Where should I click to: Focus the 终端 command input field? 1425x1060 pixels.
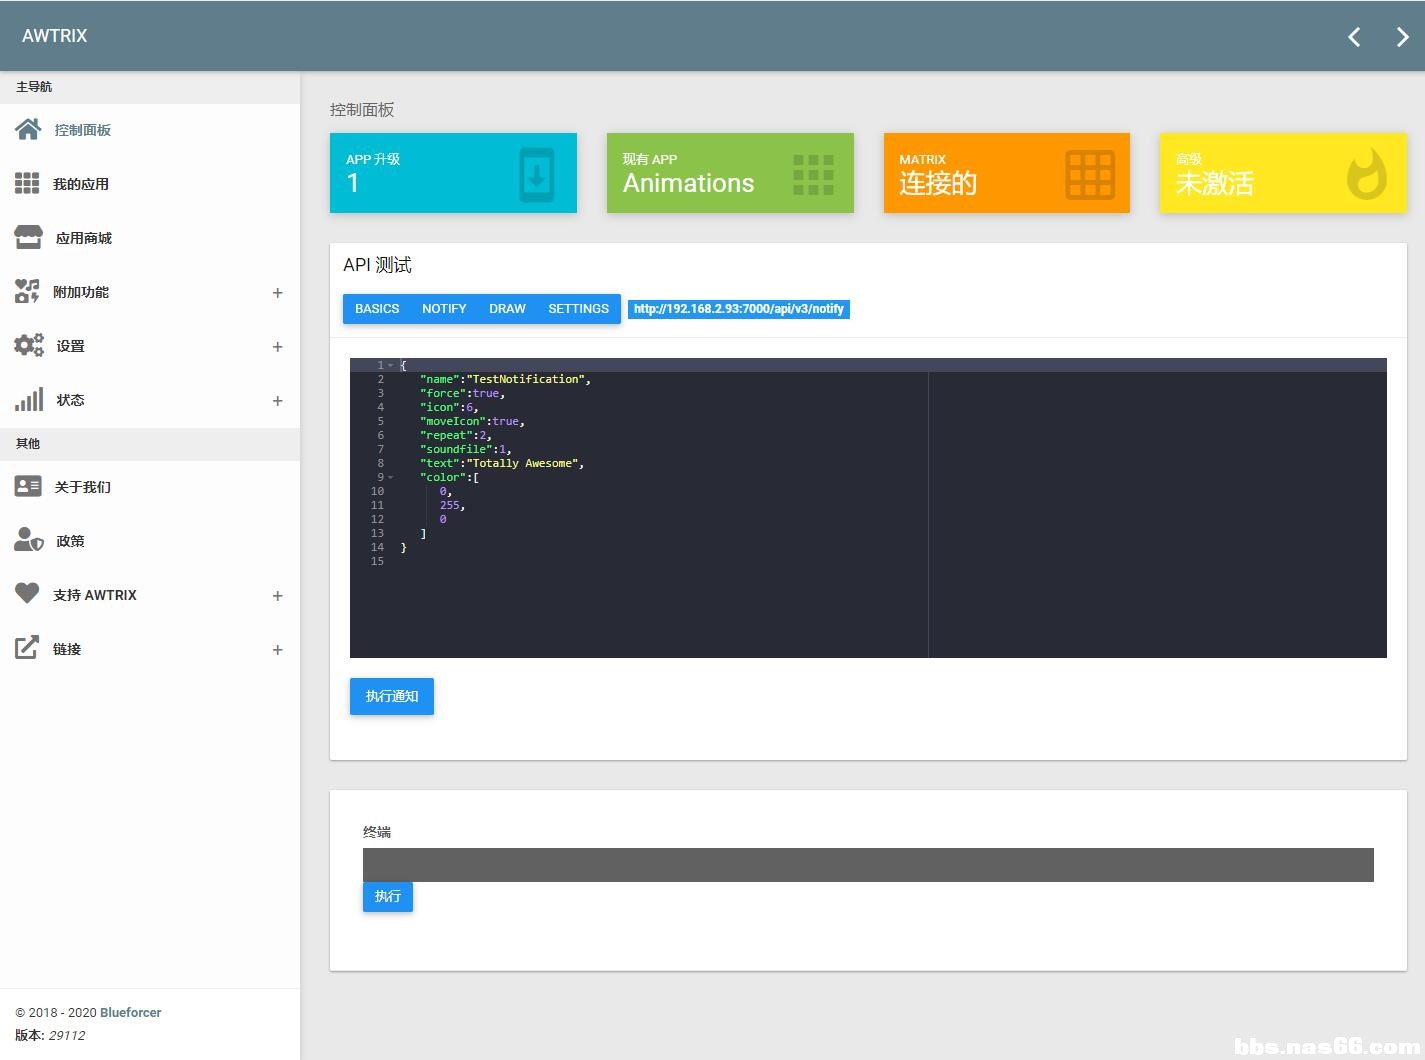867,865
